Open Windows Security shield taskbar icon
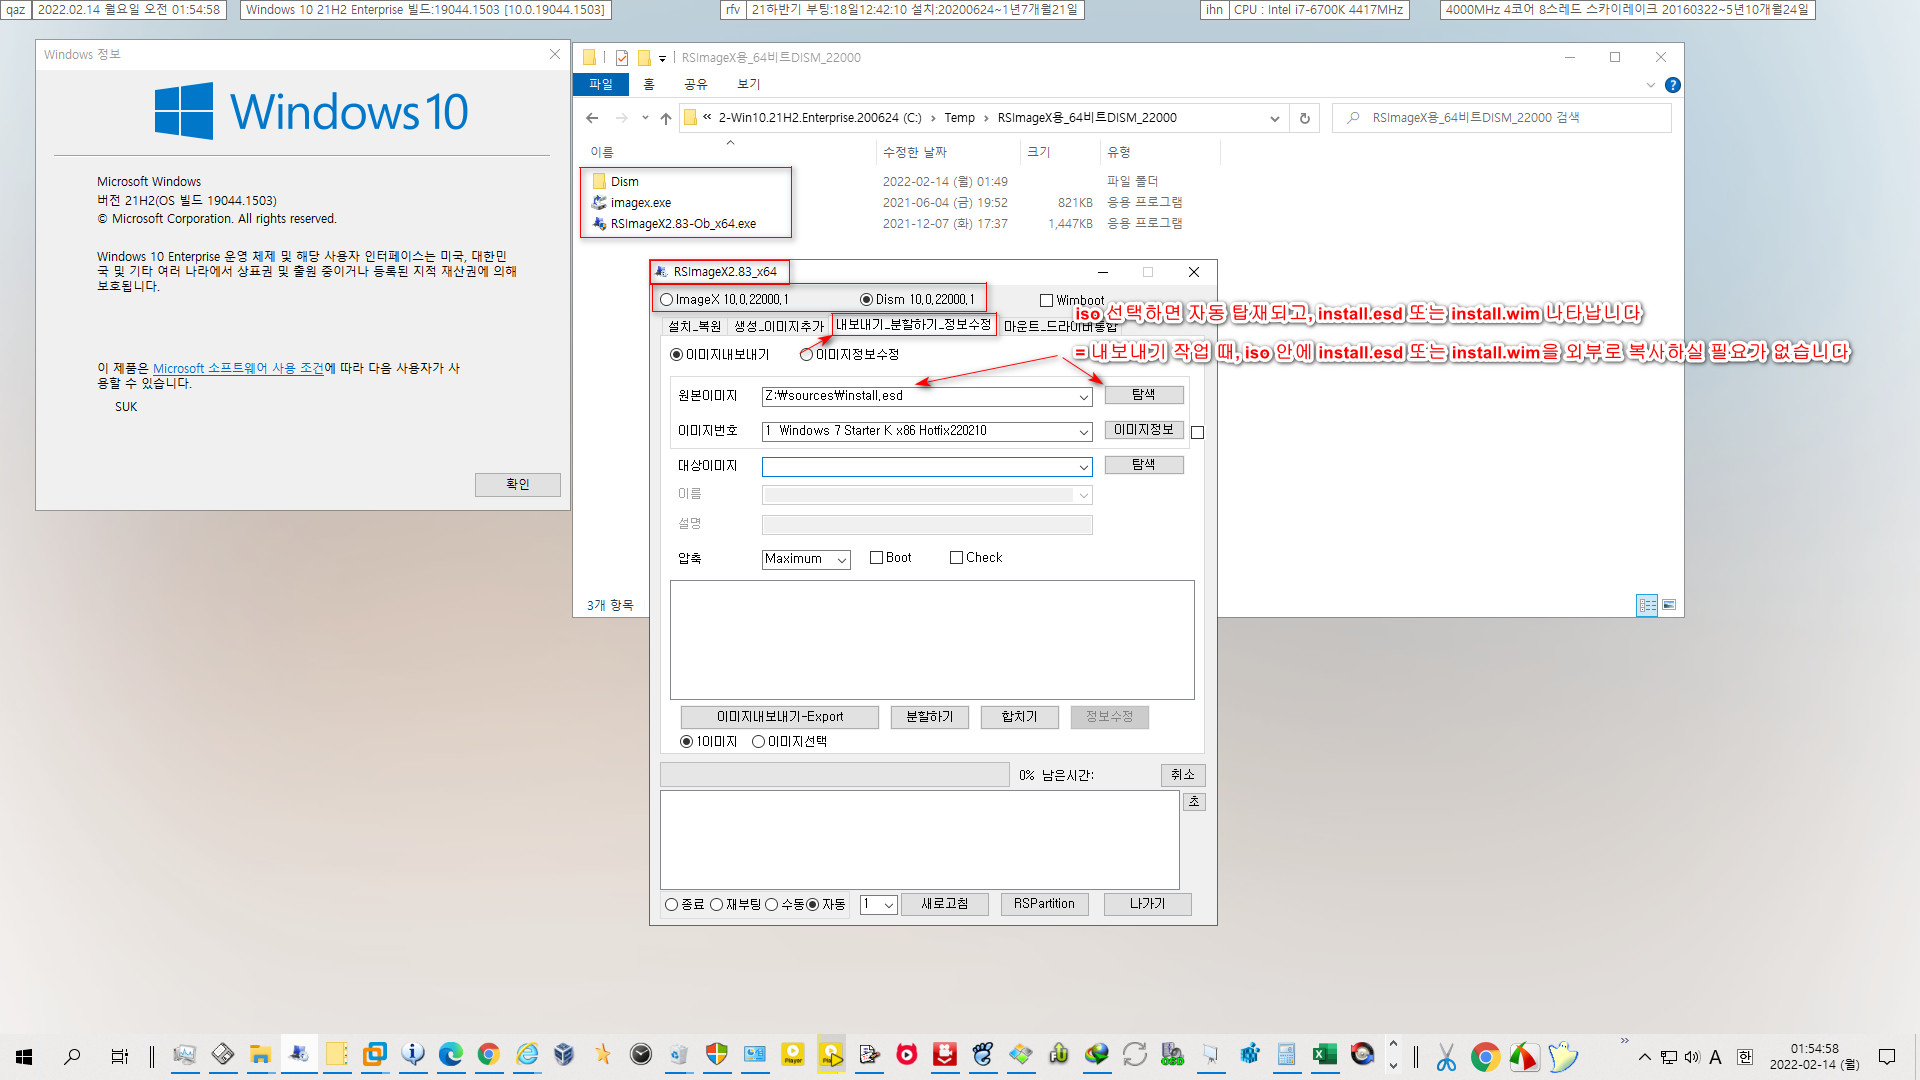Screen dimensions: 1920x1080 pyautogui.click(x=717, y=1055)
